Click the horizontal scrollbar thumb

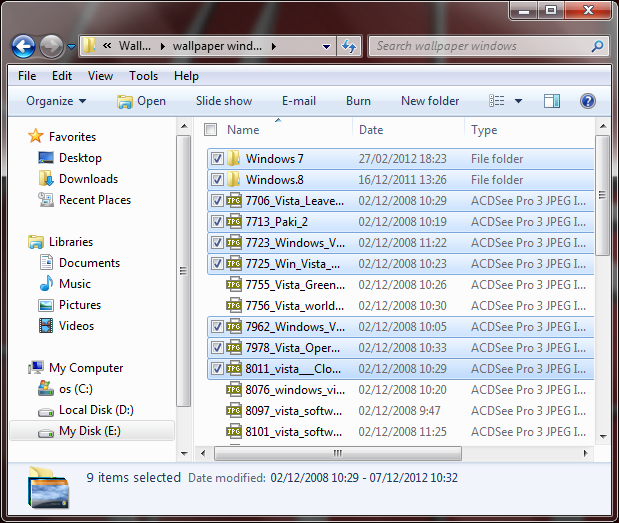tap(338, 453)
